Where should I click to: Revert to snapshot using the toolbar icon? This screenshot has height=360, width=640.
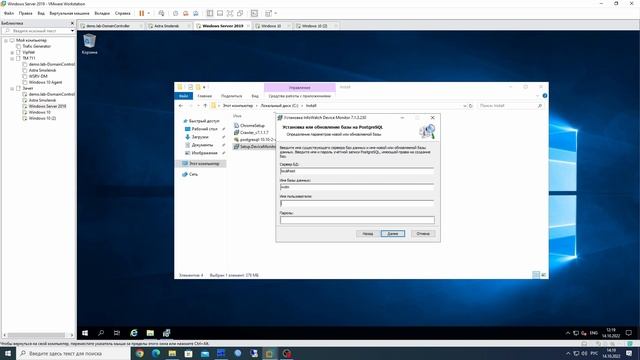click(x=186, y=13)
